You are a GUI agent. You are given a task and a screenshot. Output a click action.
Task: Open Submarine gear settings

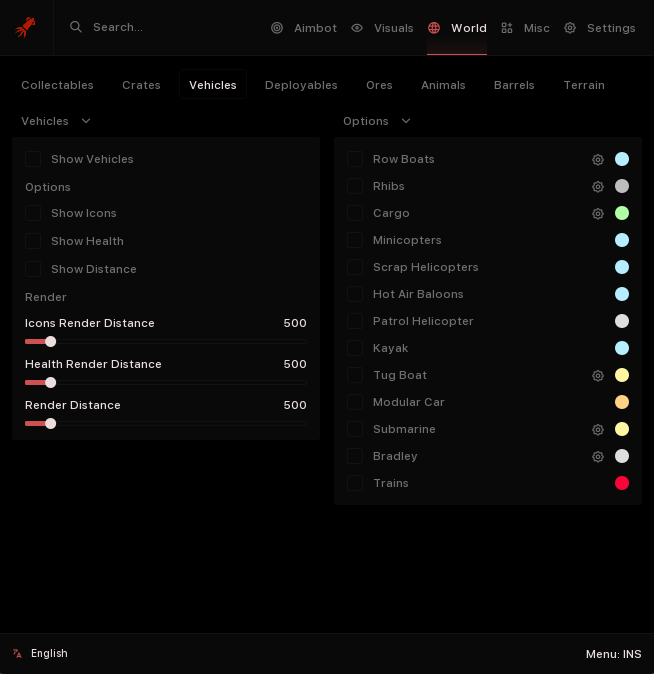(598, 429)
